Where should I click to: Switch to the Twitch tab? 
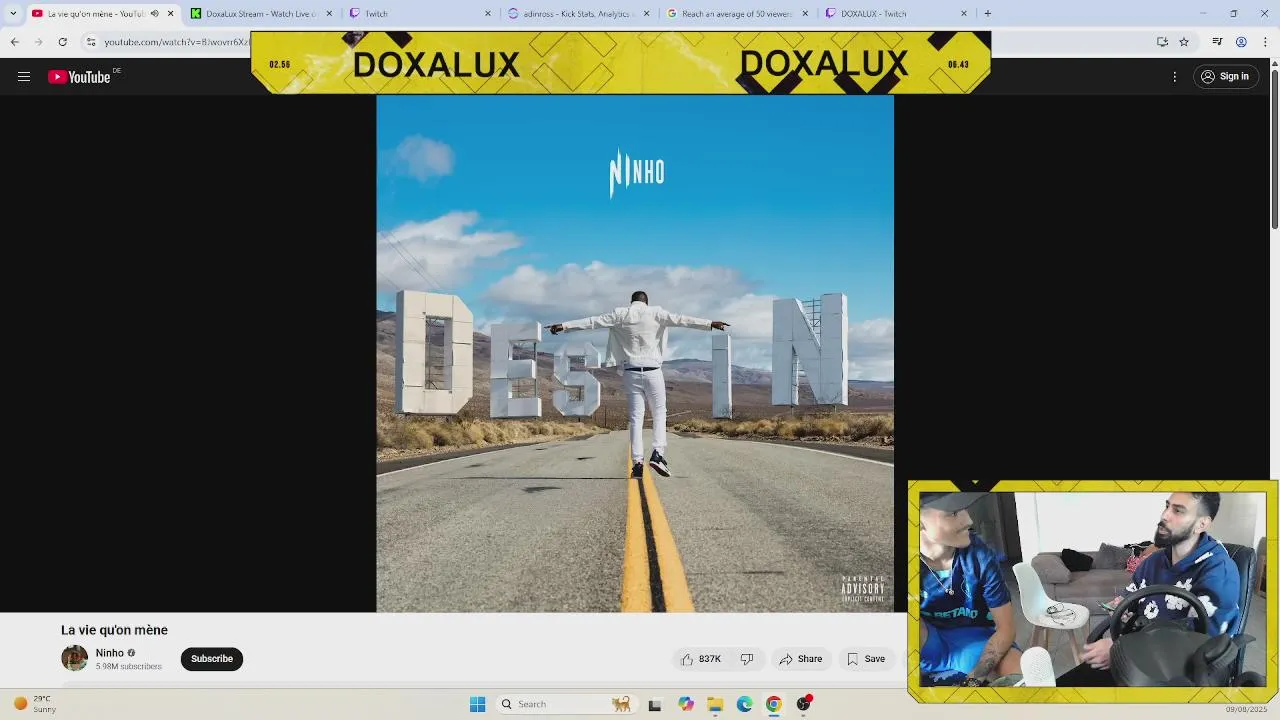[x=420, y=14]
